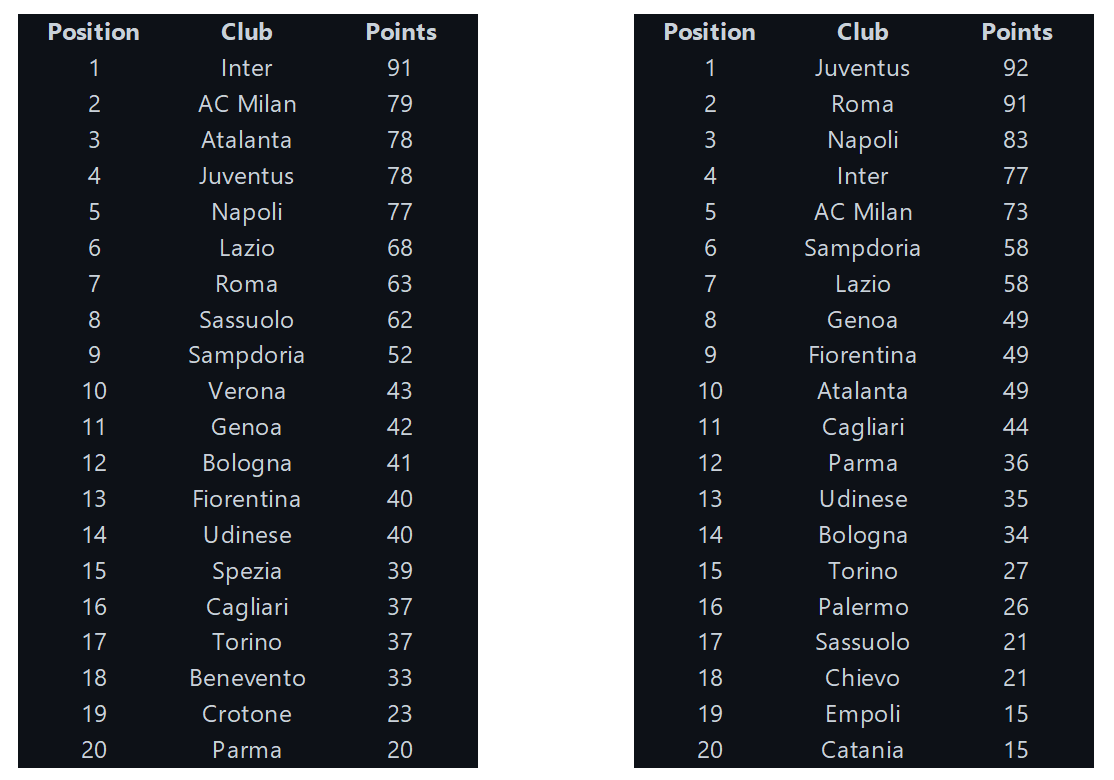
Task: Click the Benevento row's club name
Action: click(x=247, y=678)
